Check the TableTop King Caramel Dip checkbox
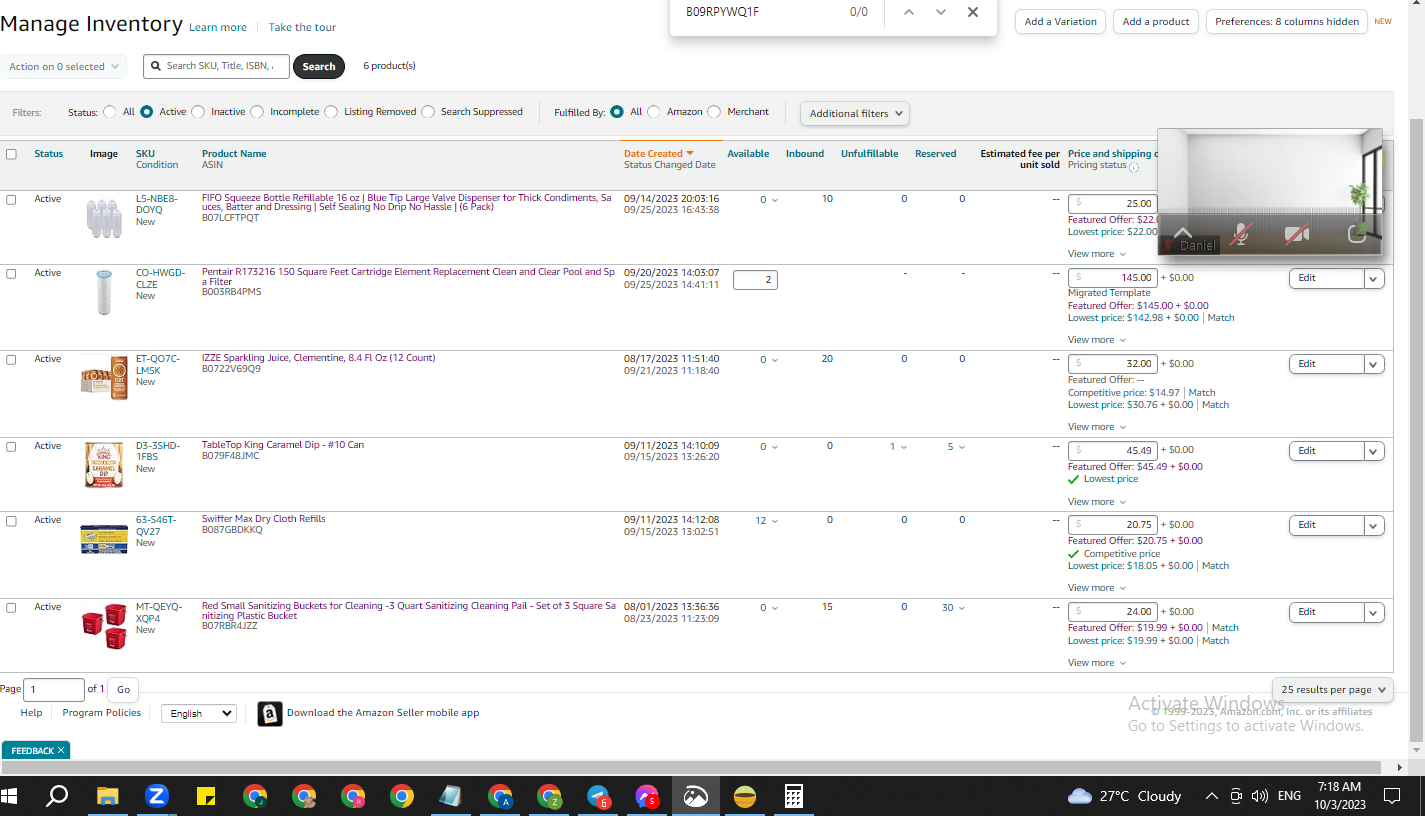 11,447
